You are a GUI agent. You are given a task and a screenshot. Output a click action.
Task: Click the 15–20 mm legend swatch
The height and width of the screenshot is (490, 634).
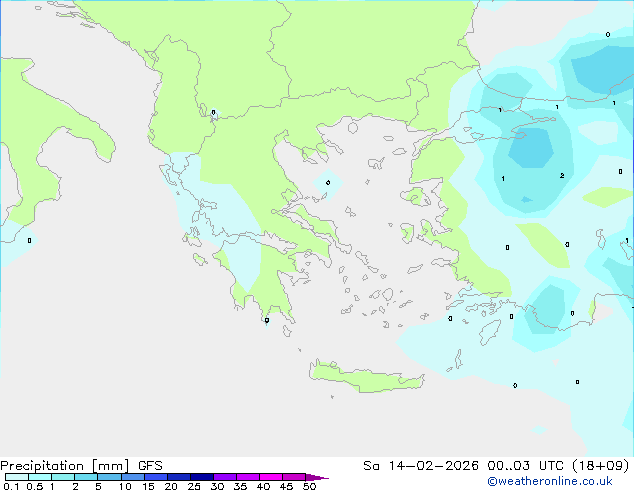pyautogui.click(x=156, y=477)
